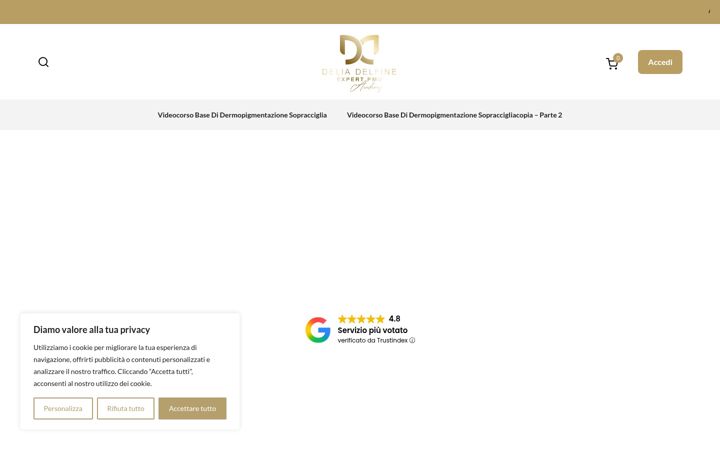
Task: Click 'Diamo valore alla tua privacy' heading
Action: pos(92,330)
